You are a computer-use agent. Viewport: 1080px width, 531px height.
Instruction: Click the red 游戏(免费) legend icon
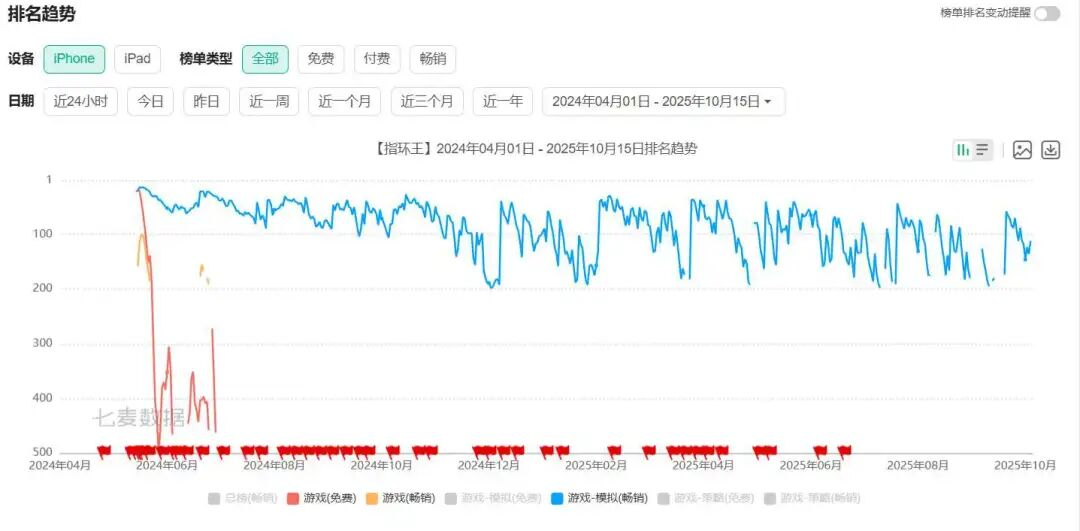pyautogui.click(x=293, y=498)
